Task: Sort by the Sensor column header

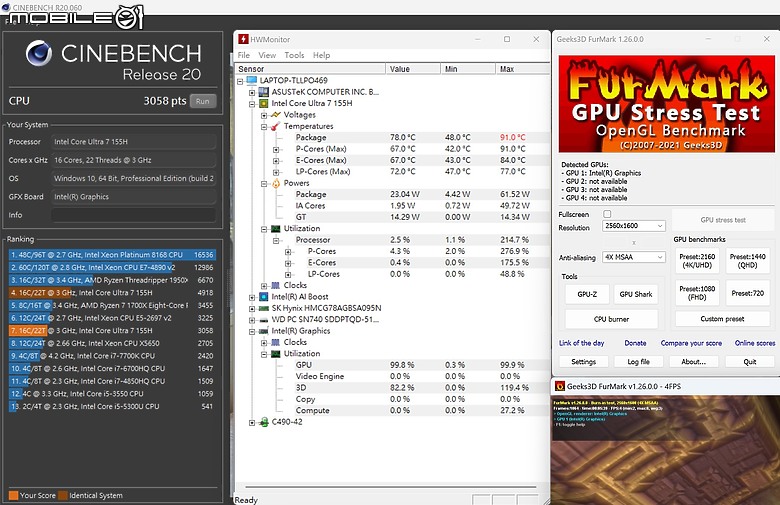Action: tap(310, 69)
